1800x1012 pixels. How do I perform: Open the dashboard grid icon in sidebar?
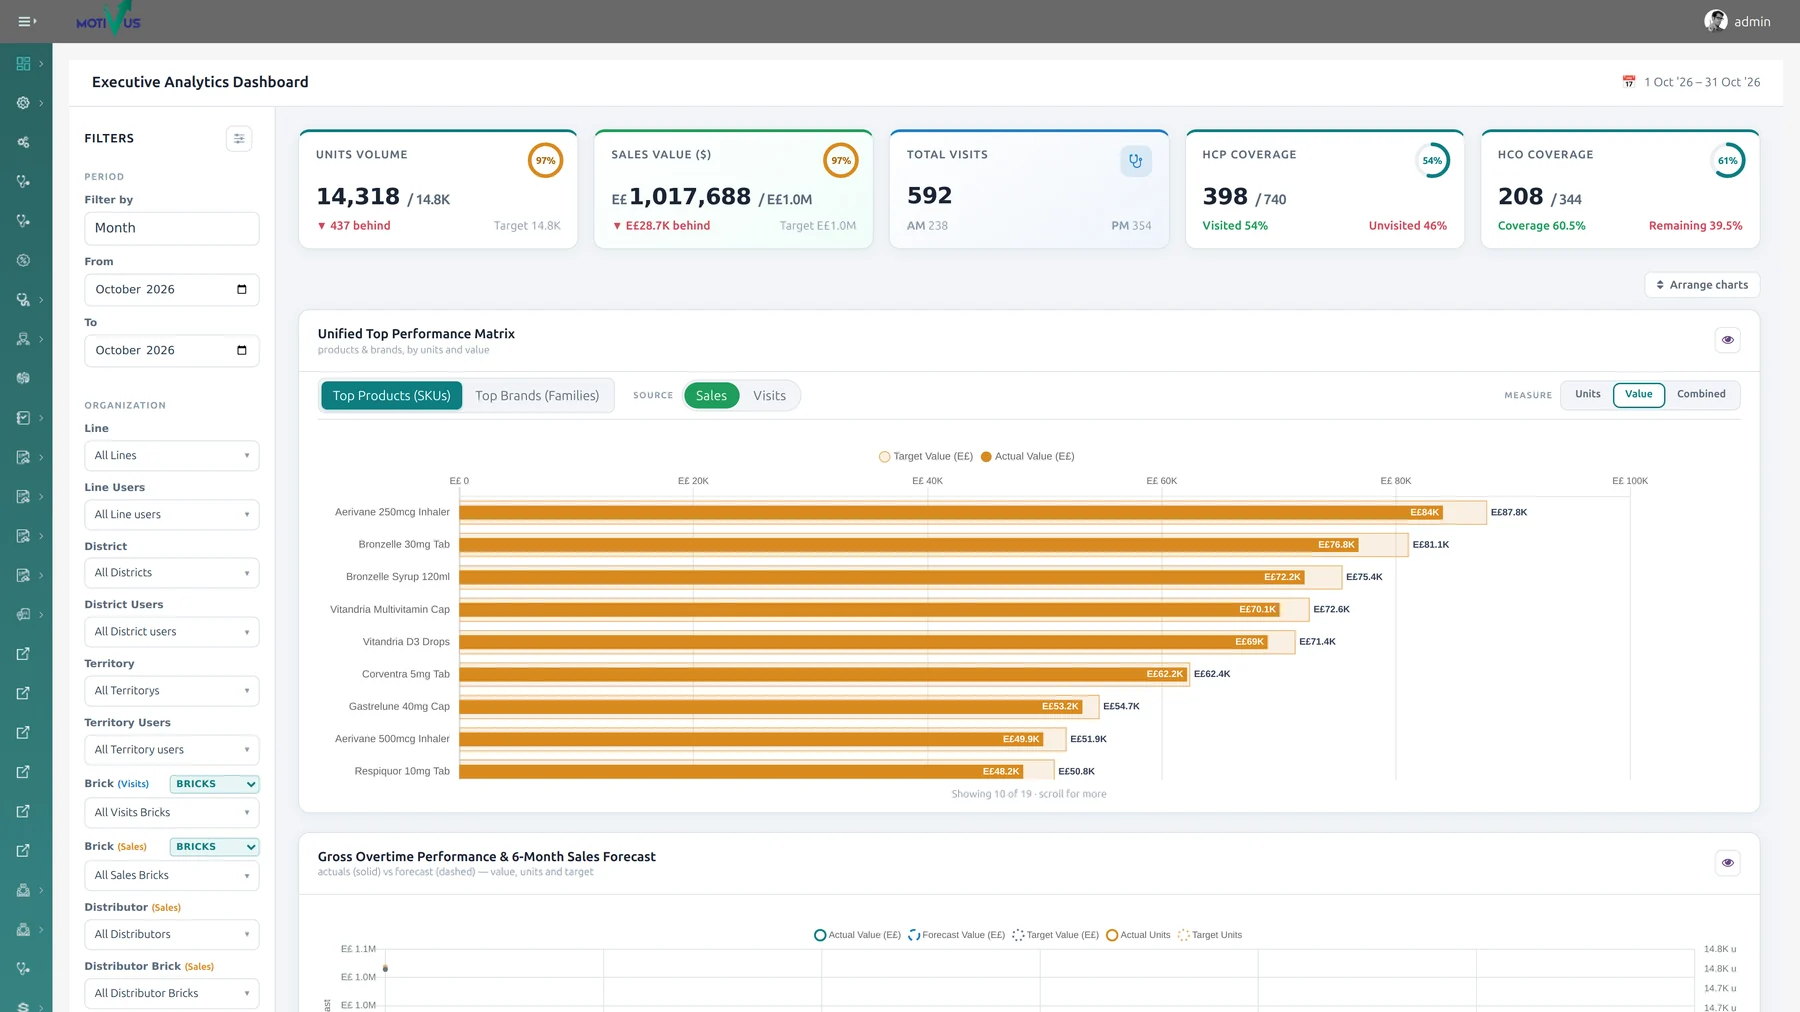[23, 63]
